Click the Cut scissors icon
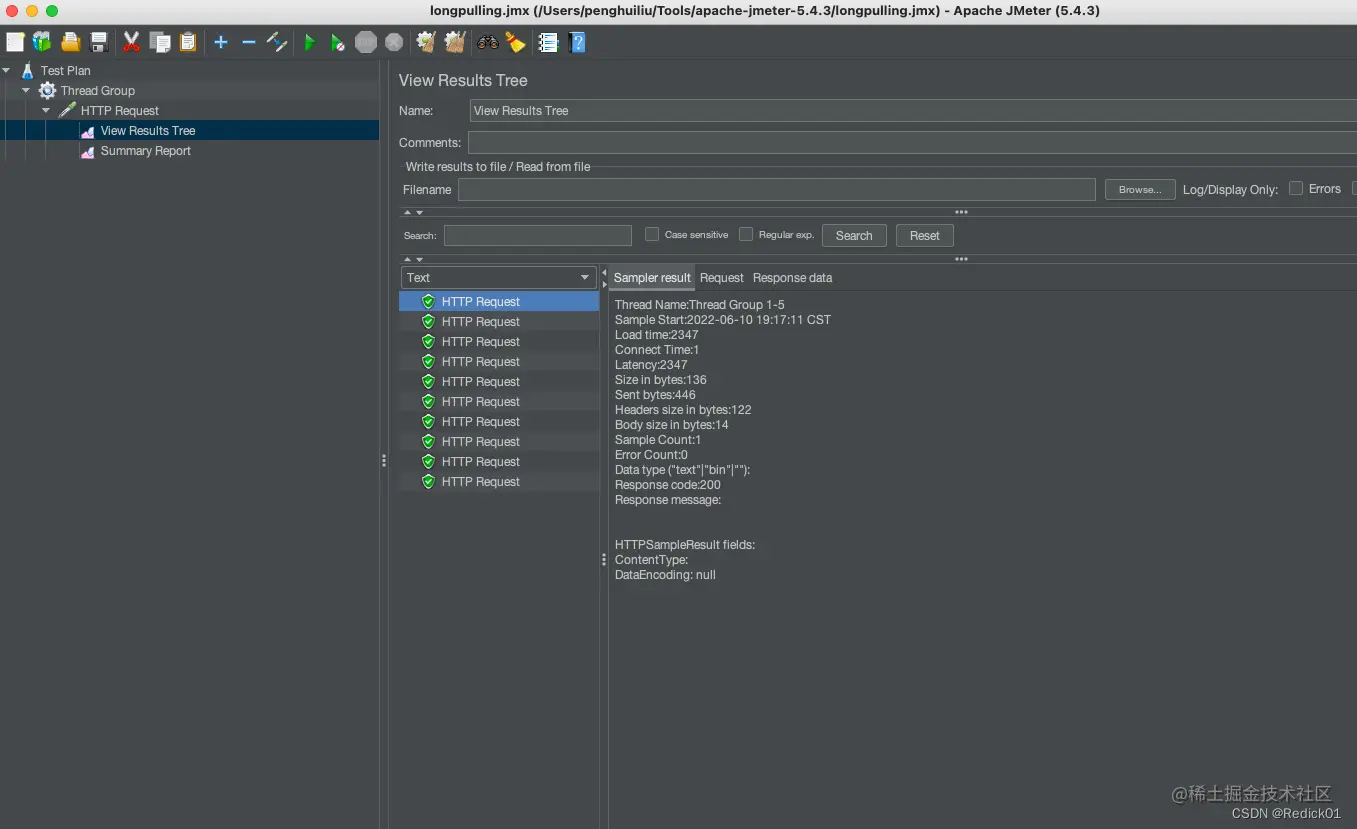This screenshot has height=829, width=1357. pos(131,42)
